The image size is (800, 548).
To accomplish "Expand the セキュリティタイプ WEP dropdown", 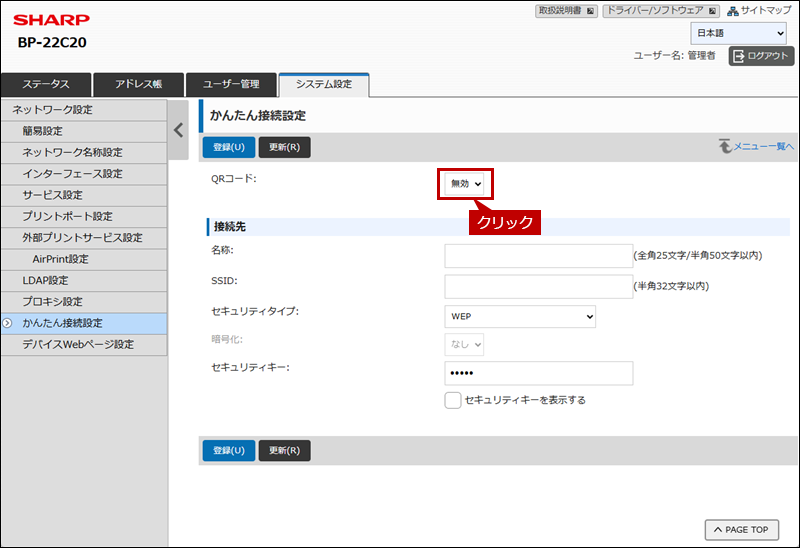I will 520,316.
